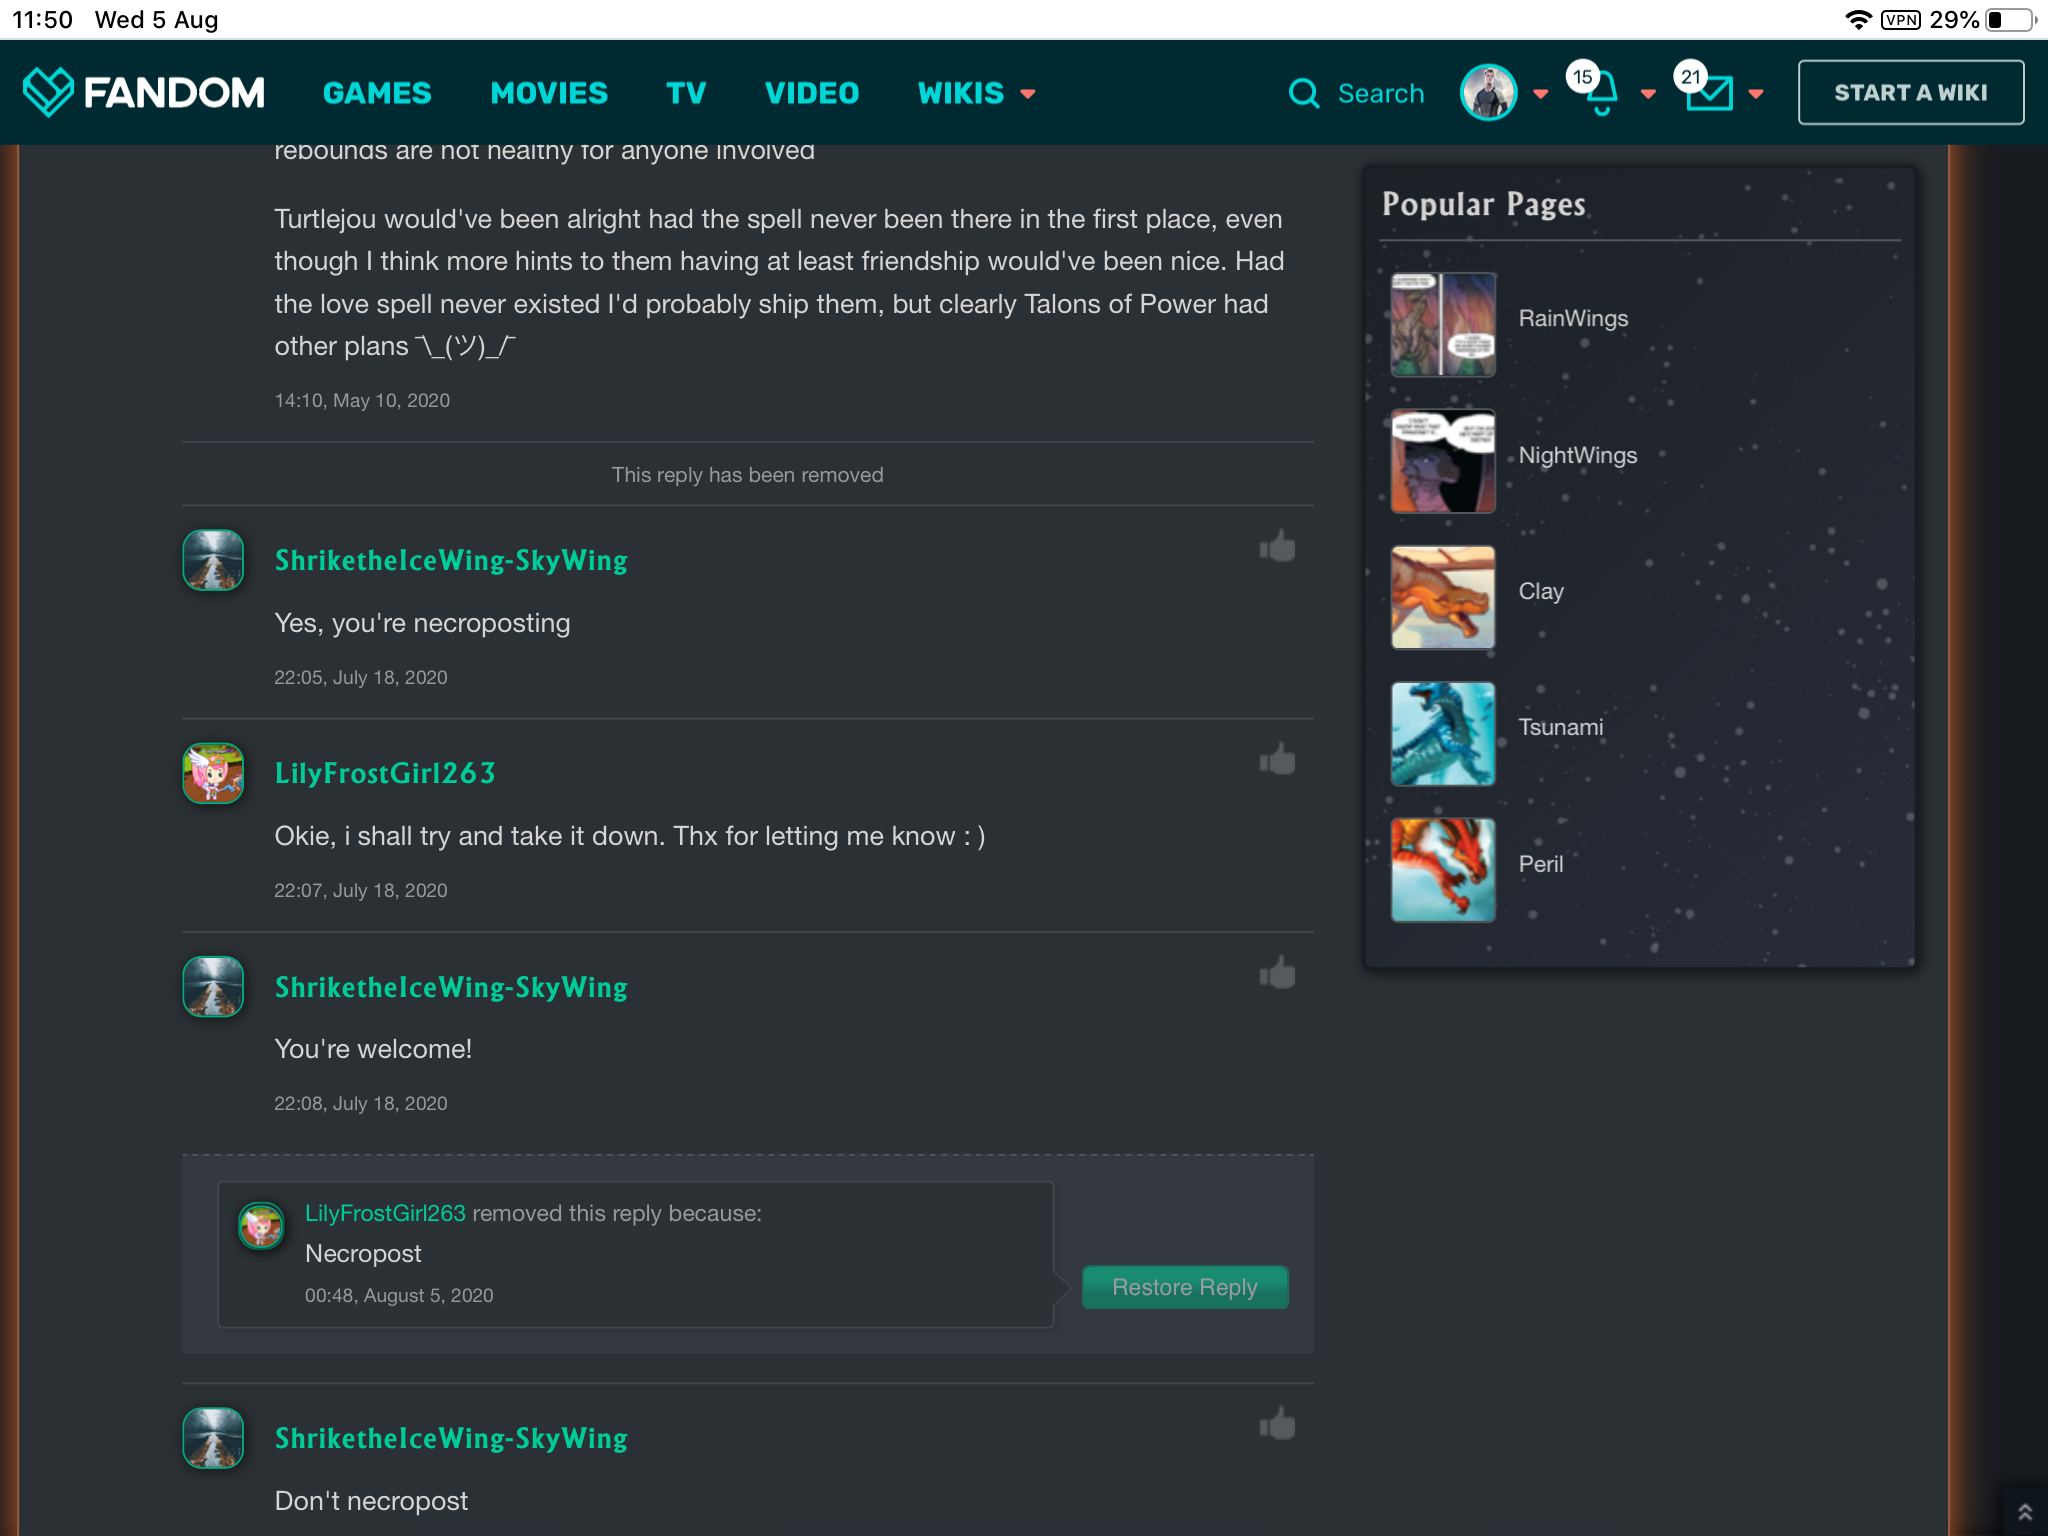Open the messages envelope icon

[x=1709, y=94]
